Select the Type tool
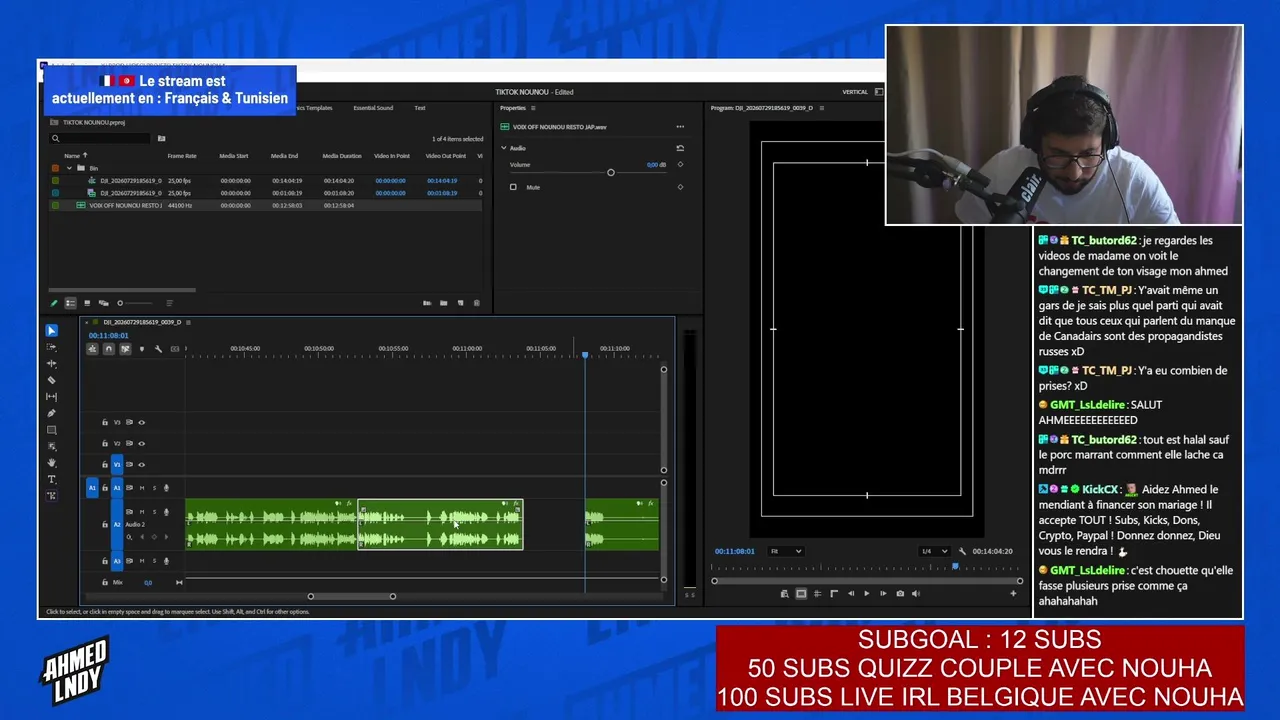 52,480
